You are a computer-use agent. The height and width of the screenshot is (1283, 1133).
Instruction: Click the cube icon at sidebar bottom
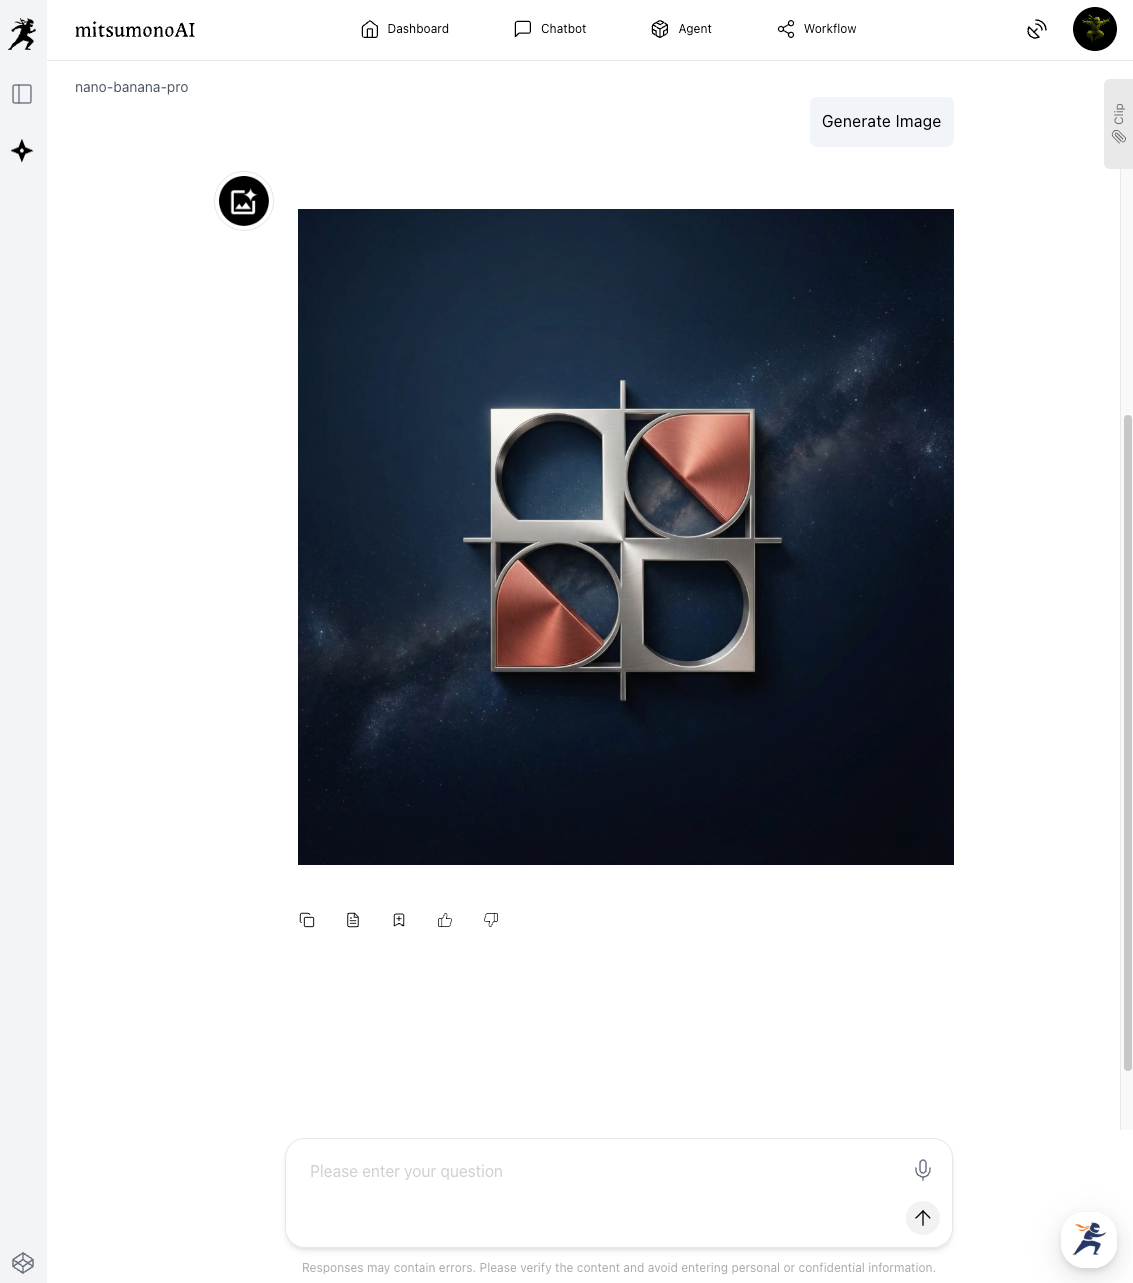point(23,1262)
